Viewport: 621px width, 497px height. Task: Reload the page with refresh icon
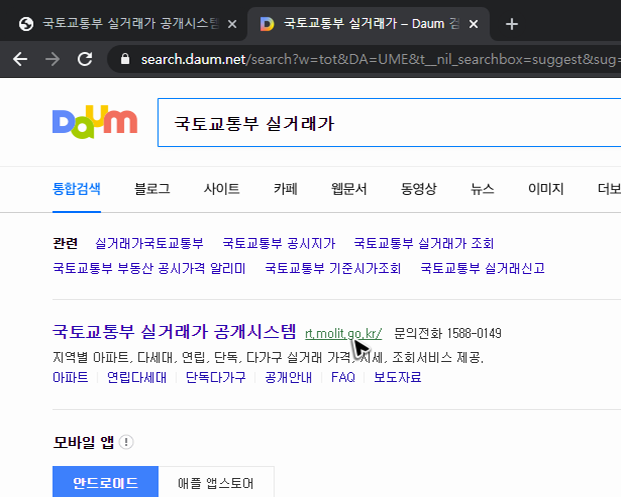[x=85, y=59]
